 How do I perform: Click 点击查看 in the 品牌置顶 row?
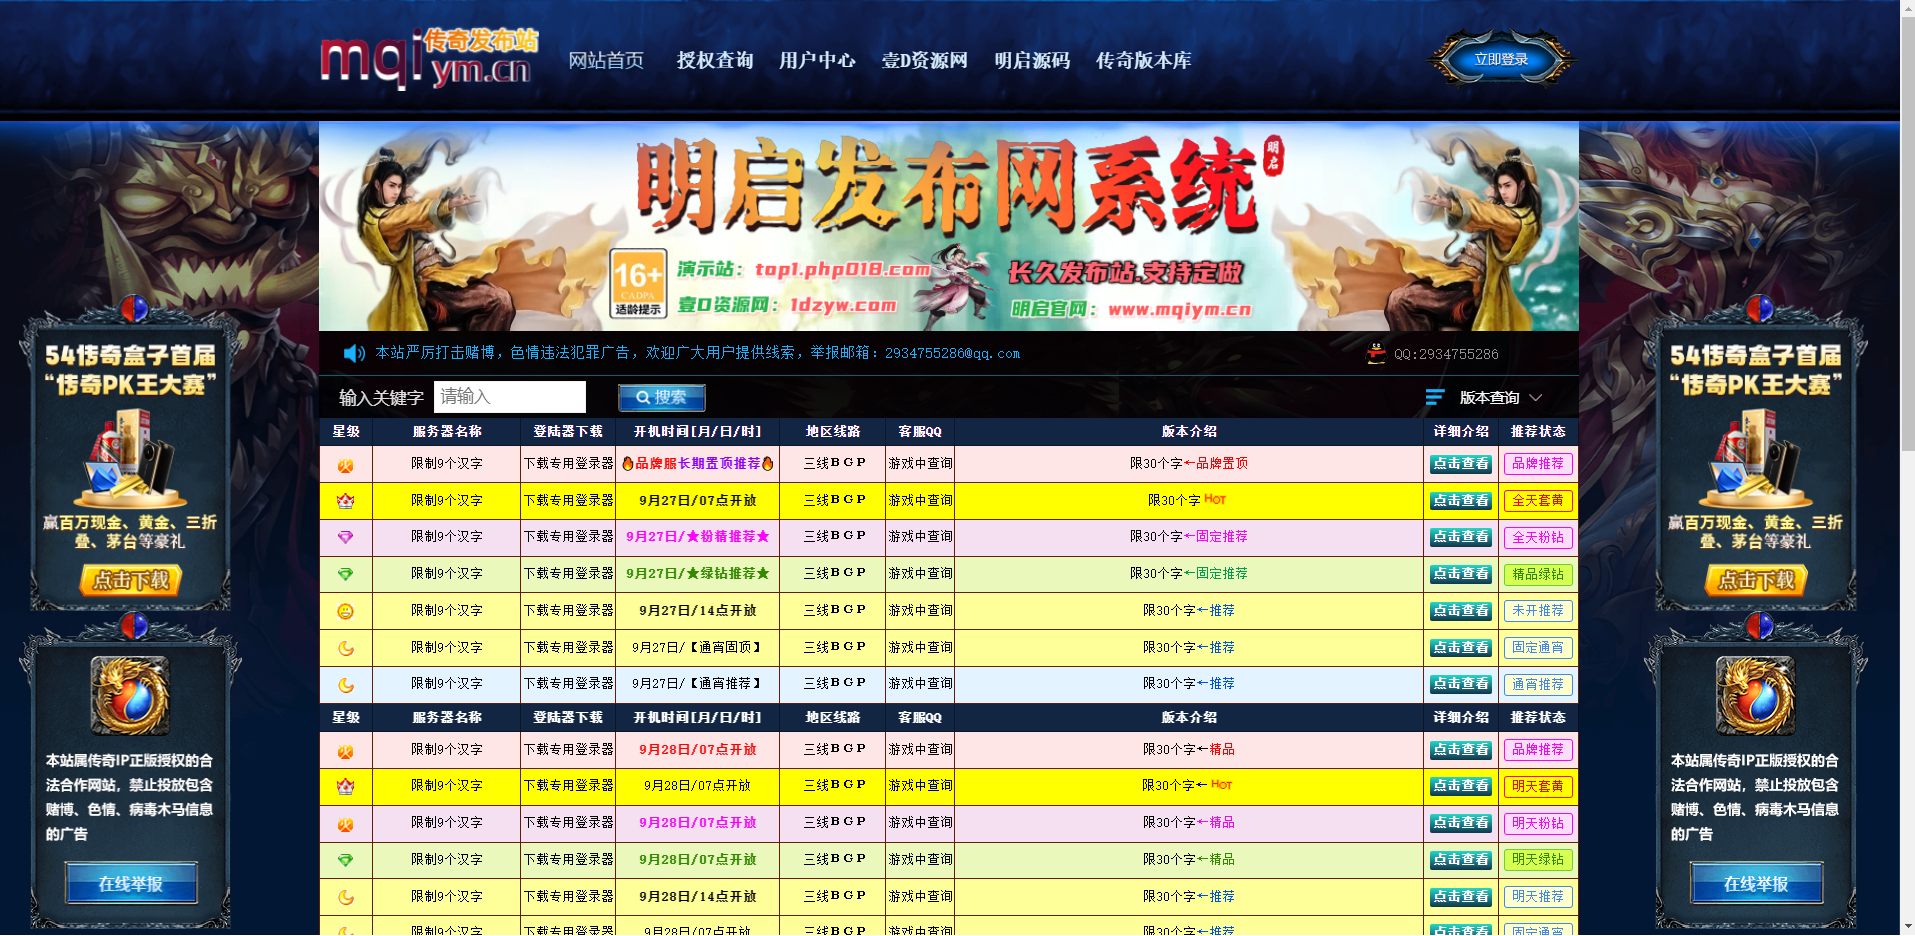click(x=1461, y=464)
